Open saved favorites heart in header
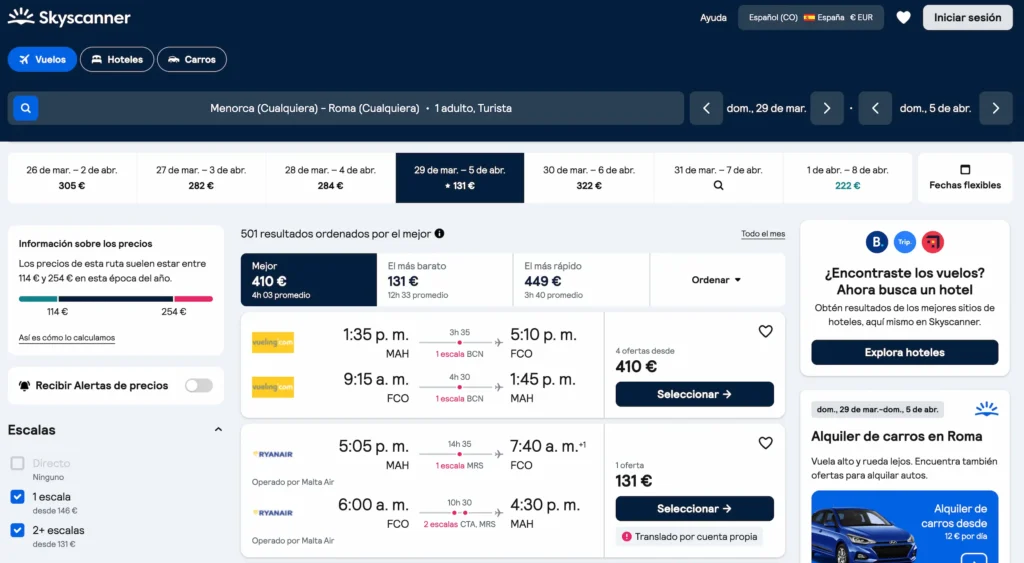The height and width of the screenshot is (563, 1024). pyautogui.click(x=903, y=18)
